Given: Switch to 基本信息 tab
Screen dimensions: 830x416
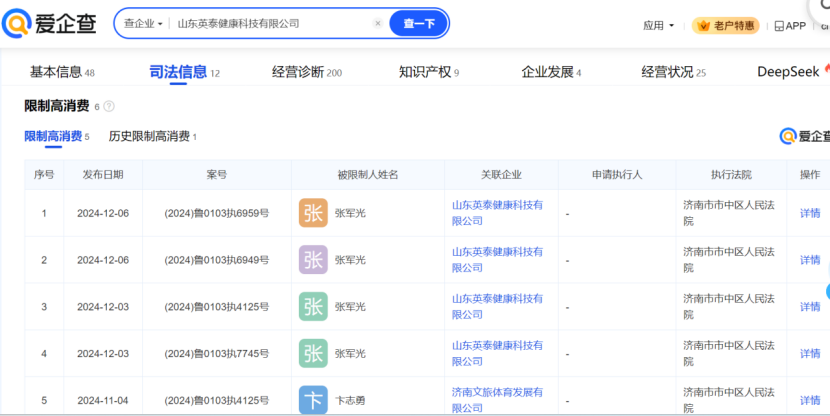Looking at the screenshot, I should (x=62, y=72).
